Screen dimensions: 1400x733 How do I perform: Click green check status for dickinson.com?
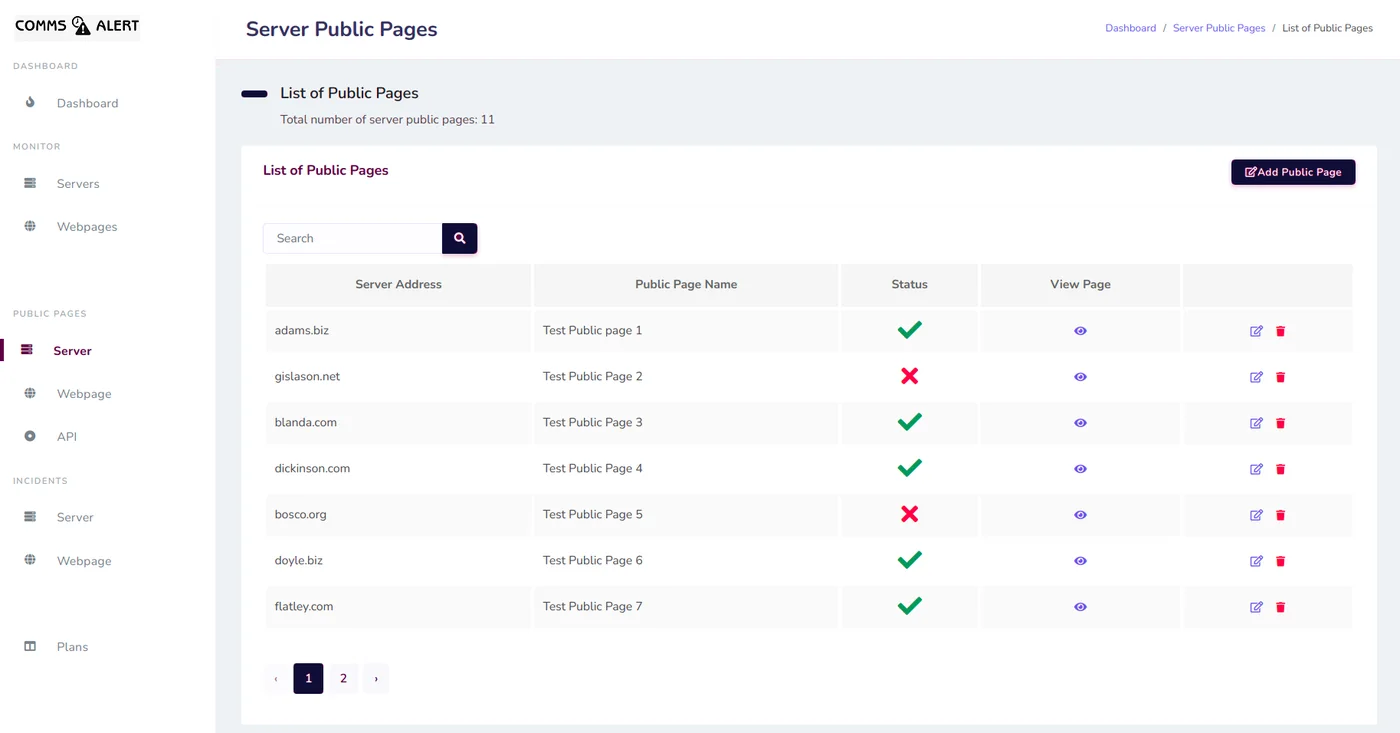pos(909,468)
